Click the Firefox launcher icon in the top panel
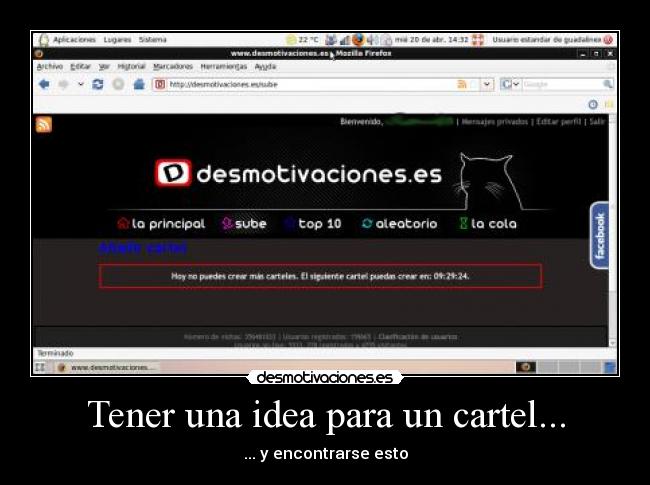The image size is (650, 485). tap(358, 40)
